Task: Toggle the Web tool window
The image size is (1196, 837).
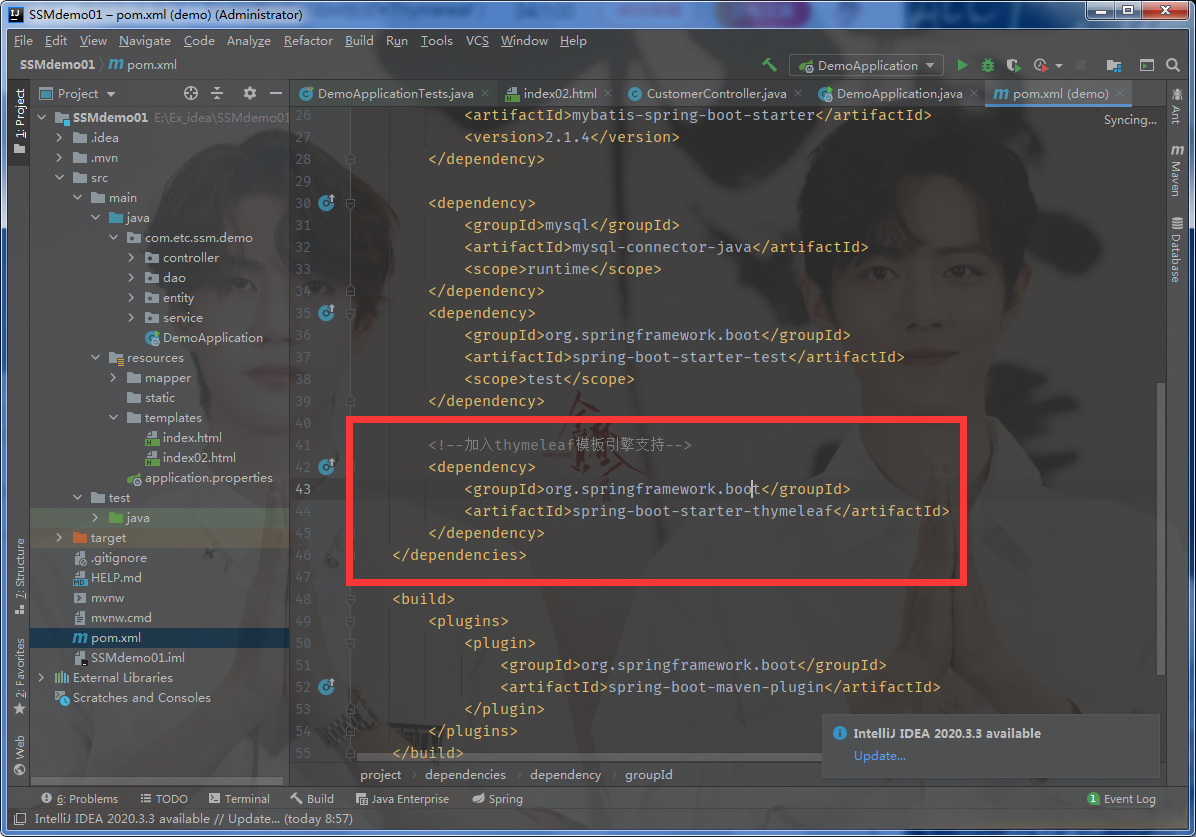Action: coord(20,755)
